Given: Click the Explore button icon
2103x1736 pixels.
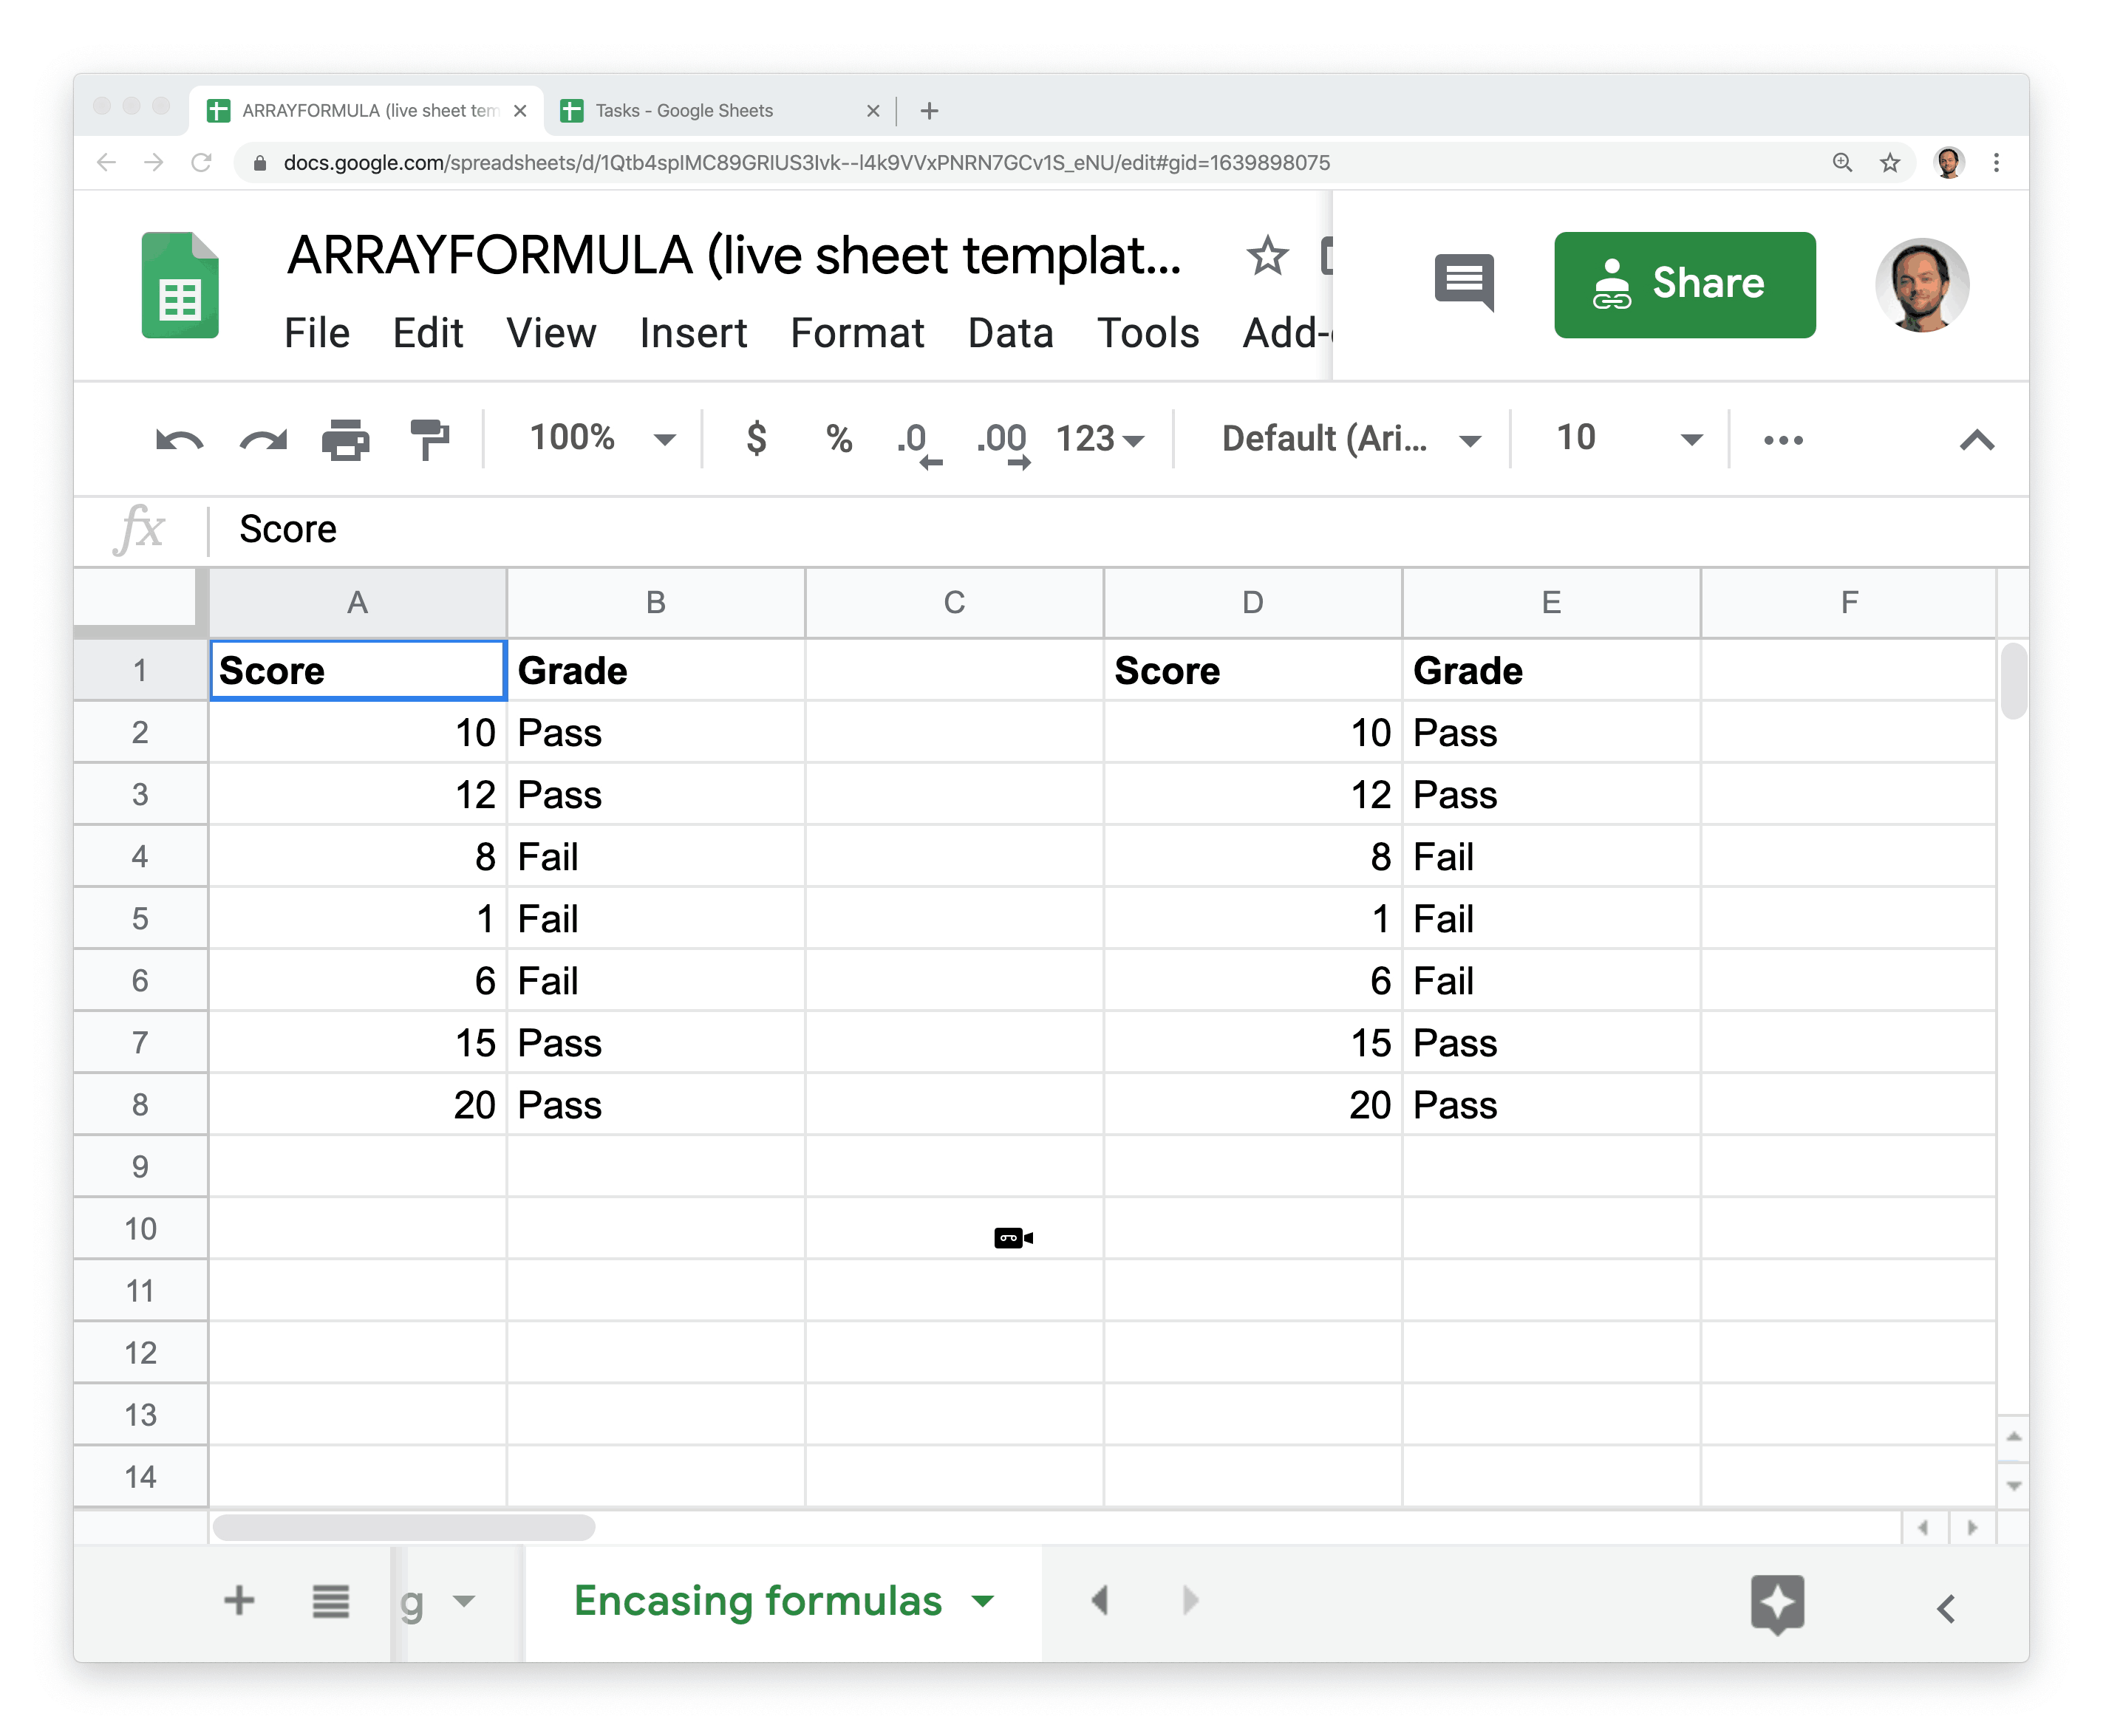Looking at the screenshot, I should pyautogui.click(x=1777, y=1603).
